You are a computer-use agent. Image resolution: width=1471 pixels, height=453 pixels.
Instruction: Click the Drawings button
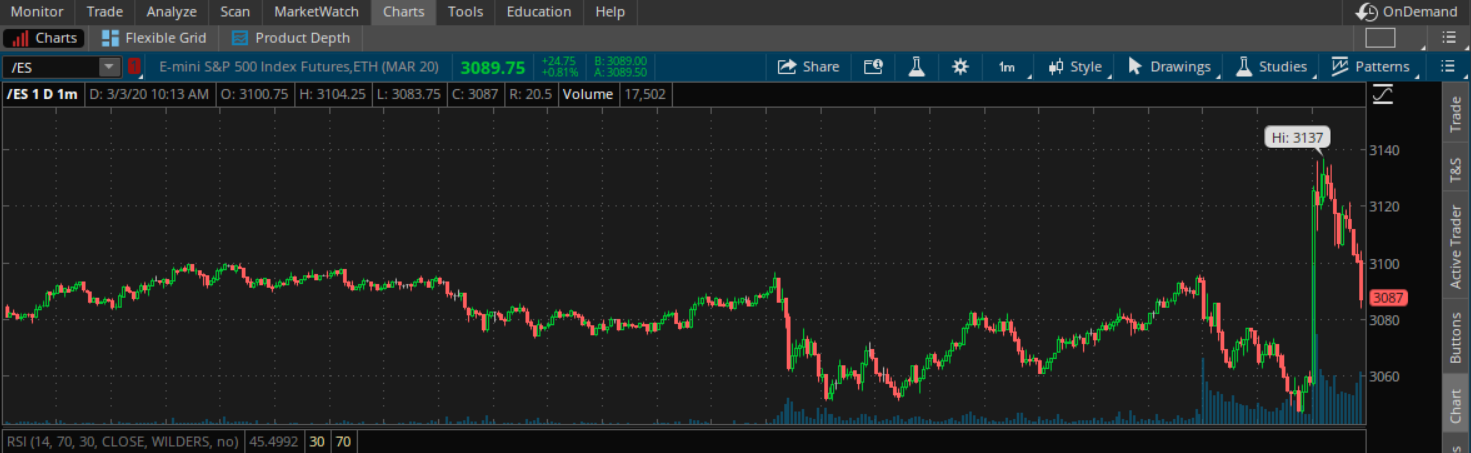1169,66
